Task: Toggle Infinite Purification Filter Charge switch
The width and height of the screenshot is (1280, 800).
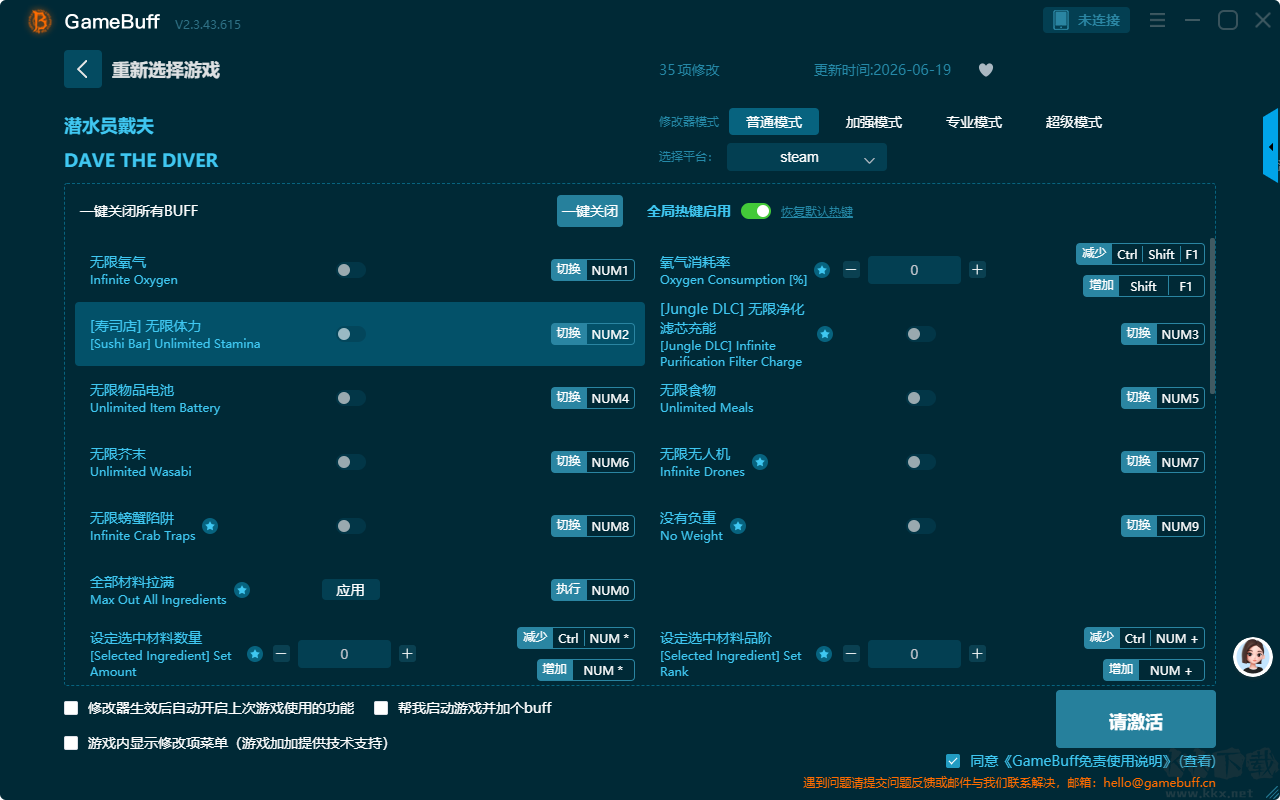Action: click(x=921, y=334)
